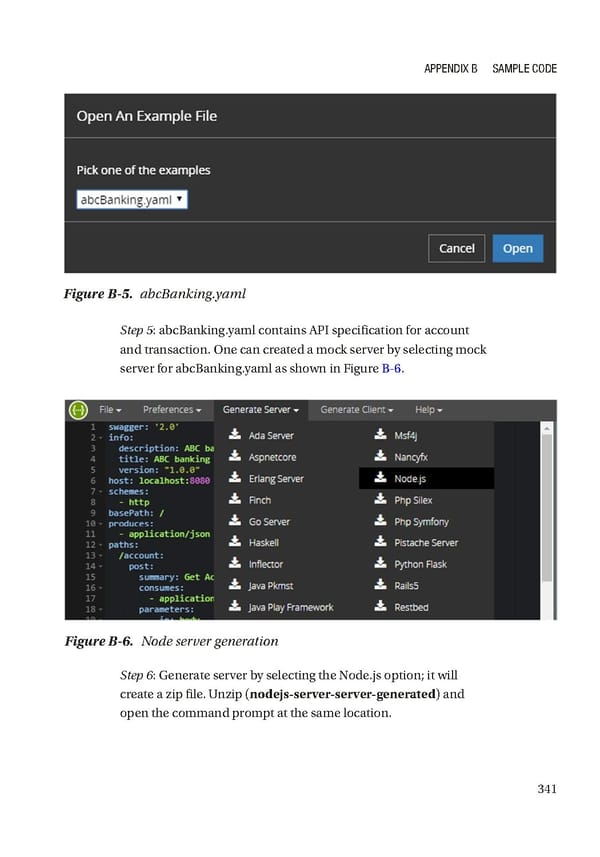Open the Generate Client menu
This screenshot has height=857, width=600.
click(356, 409)
